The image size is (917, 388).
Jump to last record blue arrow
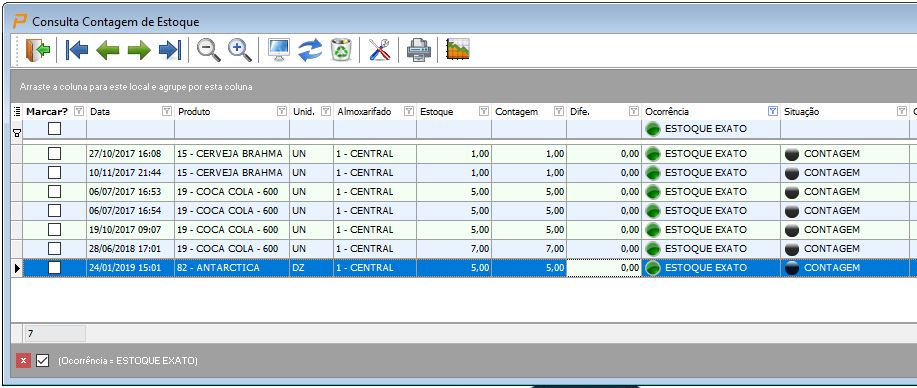point(170,50)
